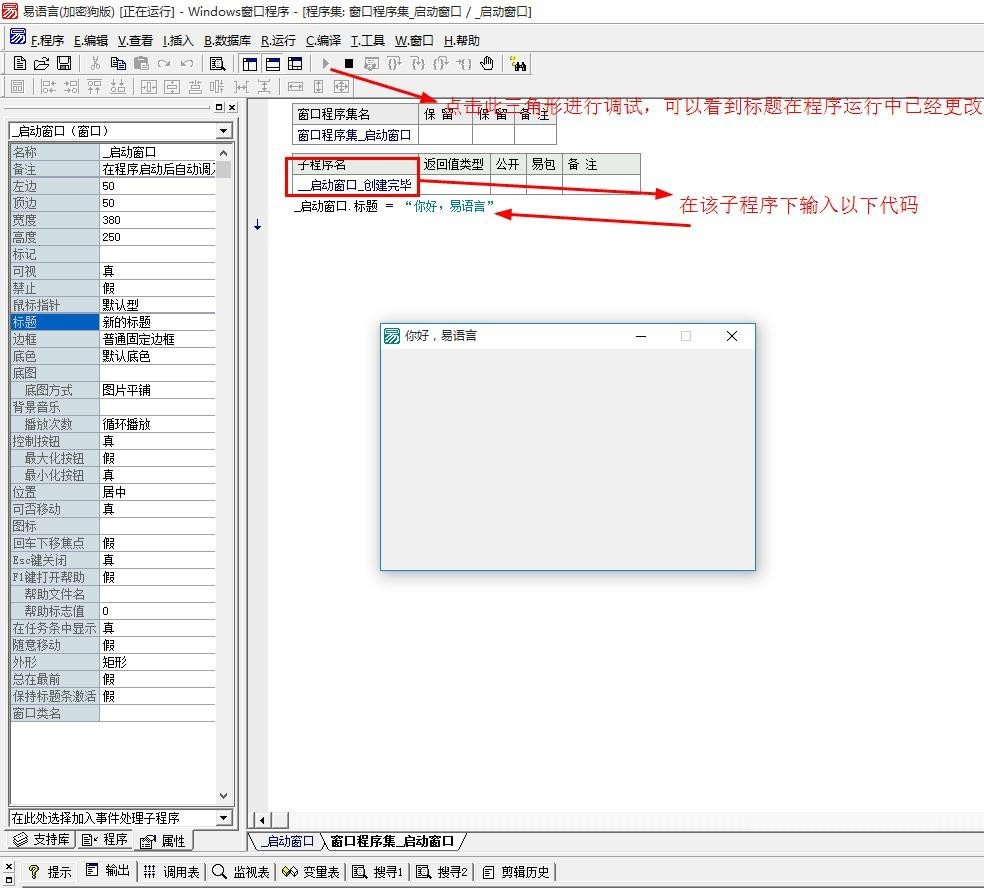Open the T.工具 menu

click(x=368, y=41)
